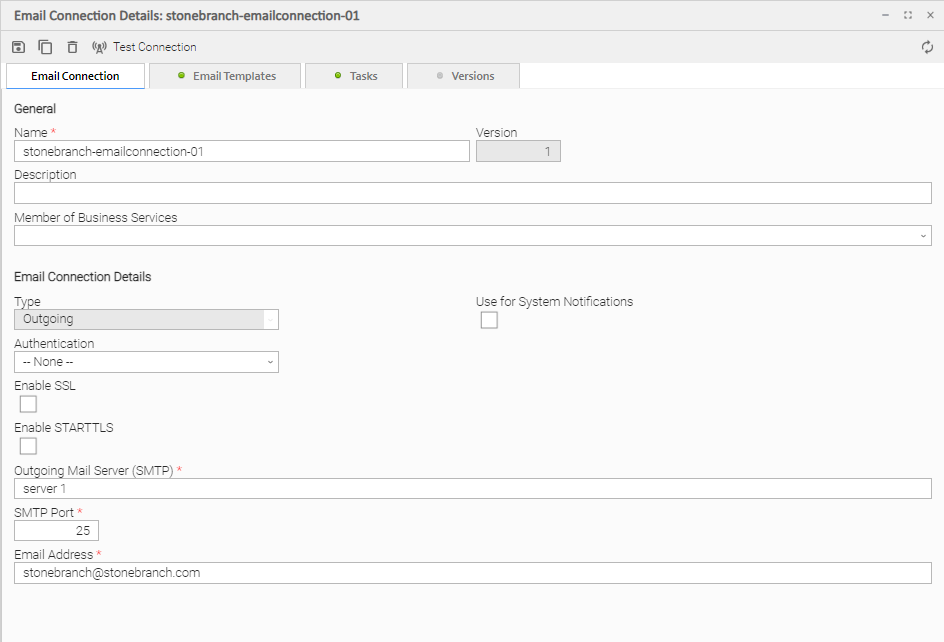Click the Test Connection antenna icon

[99, 47]
